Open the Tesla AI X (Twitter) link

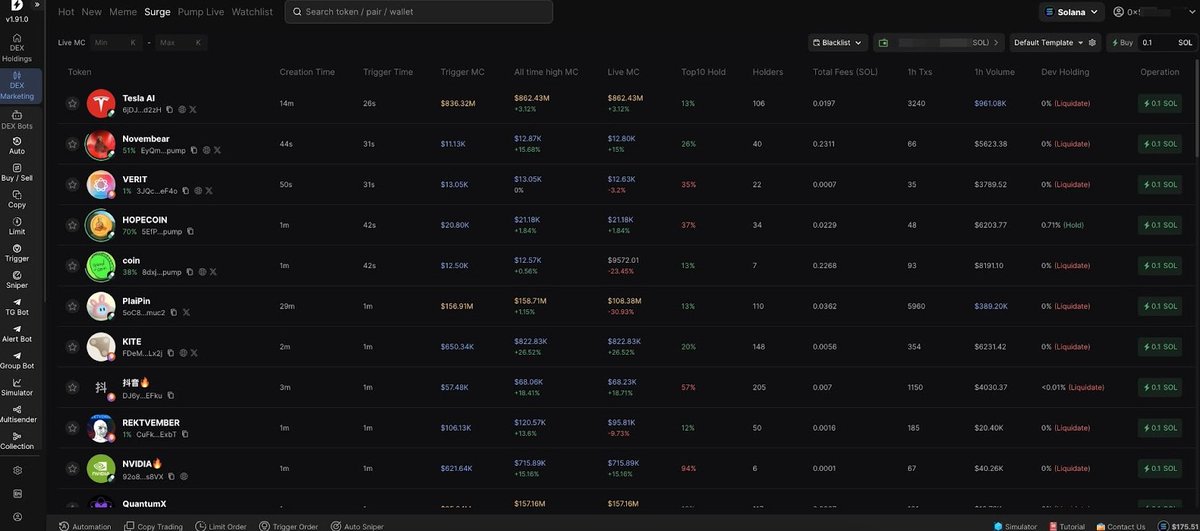click(193, 109)
